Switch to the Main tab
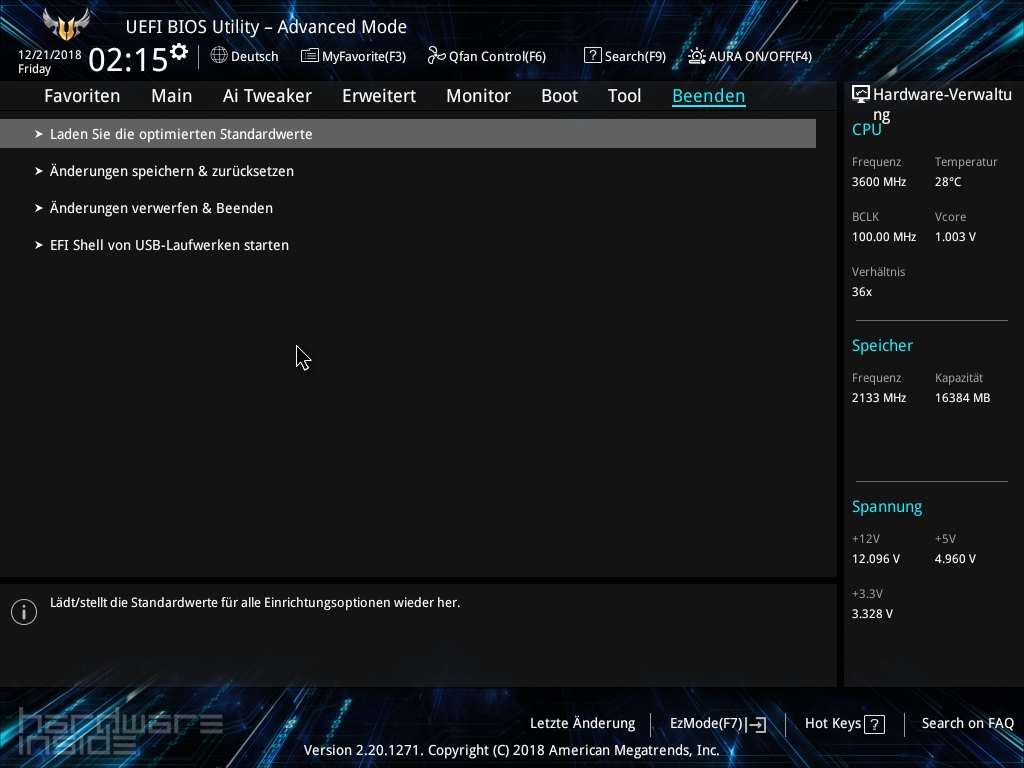 (x=172, y=96)
